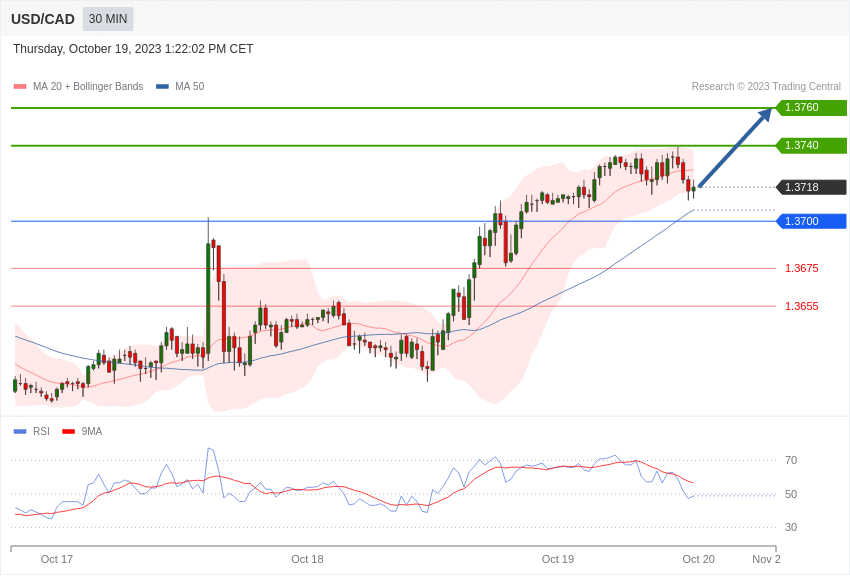
Task: Click the 1.3700 pivot price tag
Action: [x=812, y=221]
